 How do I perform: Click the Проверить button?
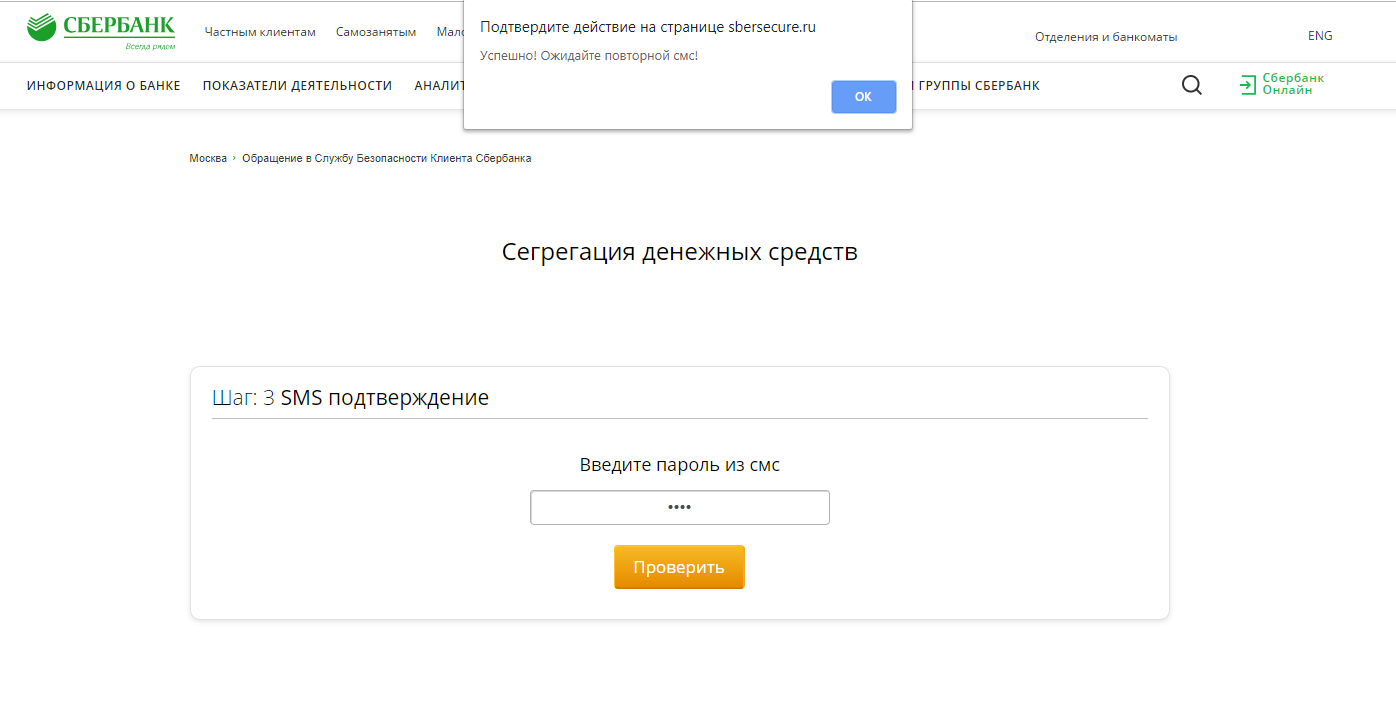[x=679, y=567]
